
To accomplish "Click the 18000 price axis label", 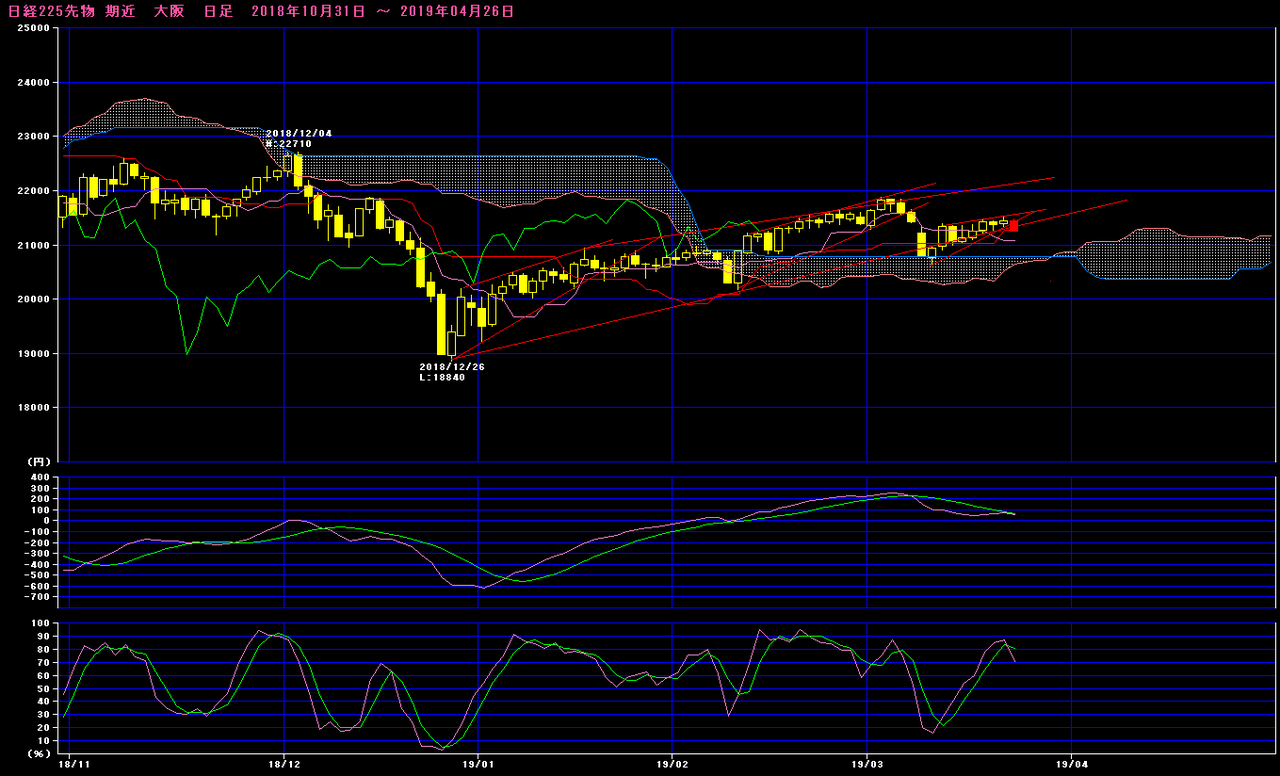I will click(x=34, y=408).
